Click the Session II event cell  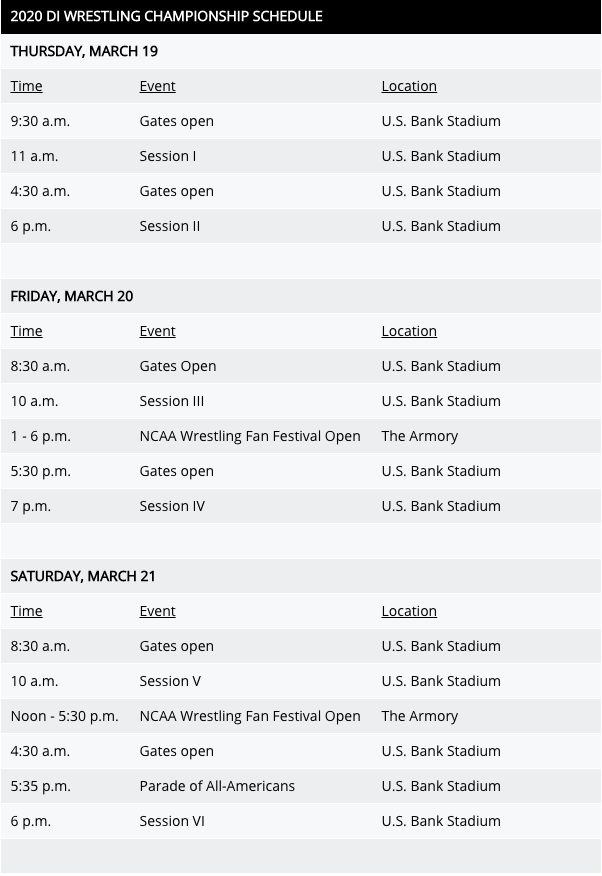pyautogui.click(x=170, y=226)
